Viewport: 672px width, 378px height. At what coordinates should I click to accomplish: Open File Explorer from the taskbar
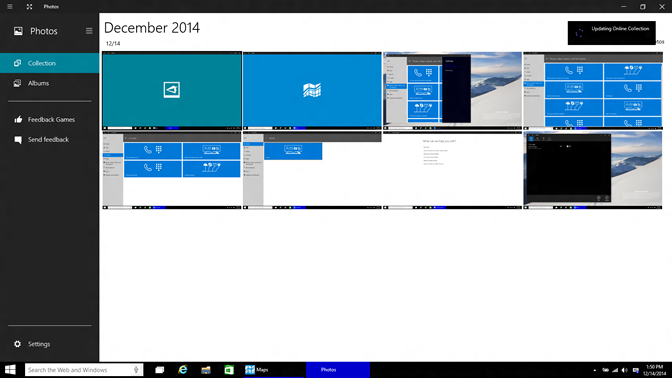[206, 370]
